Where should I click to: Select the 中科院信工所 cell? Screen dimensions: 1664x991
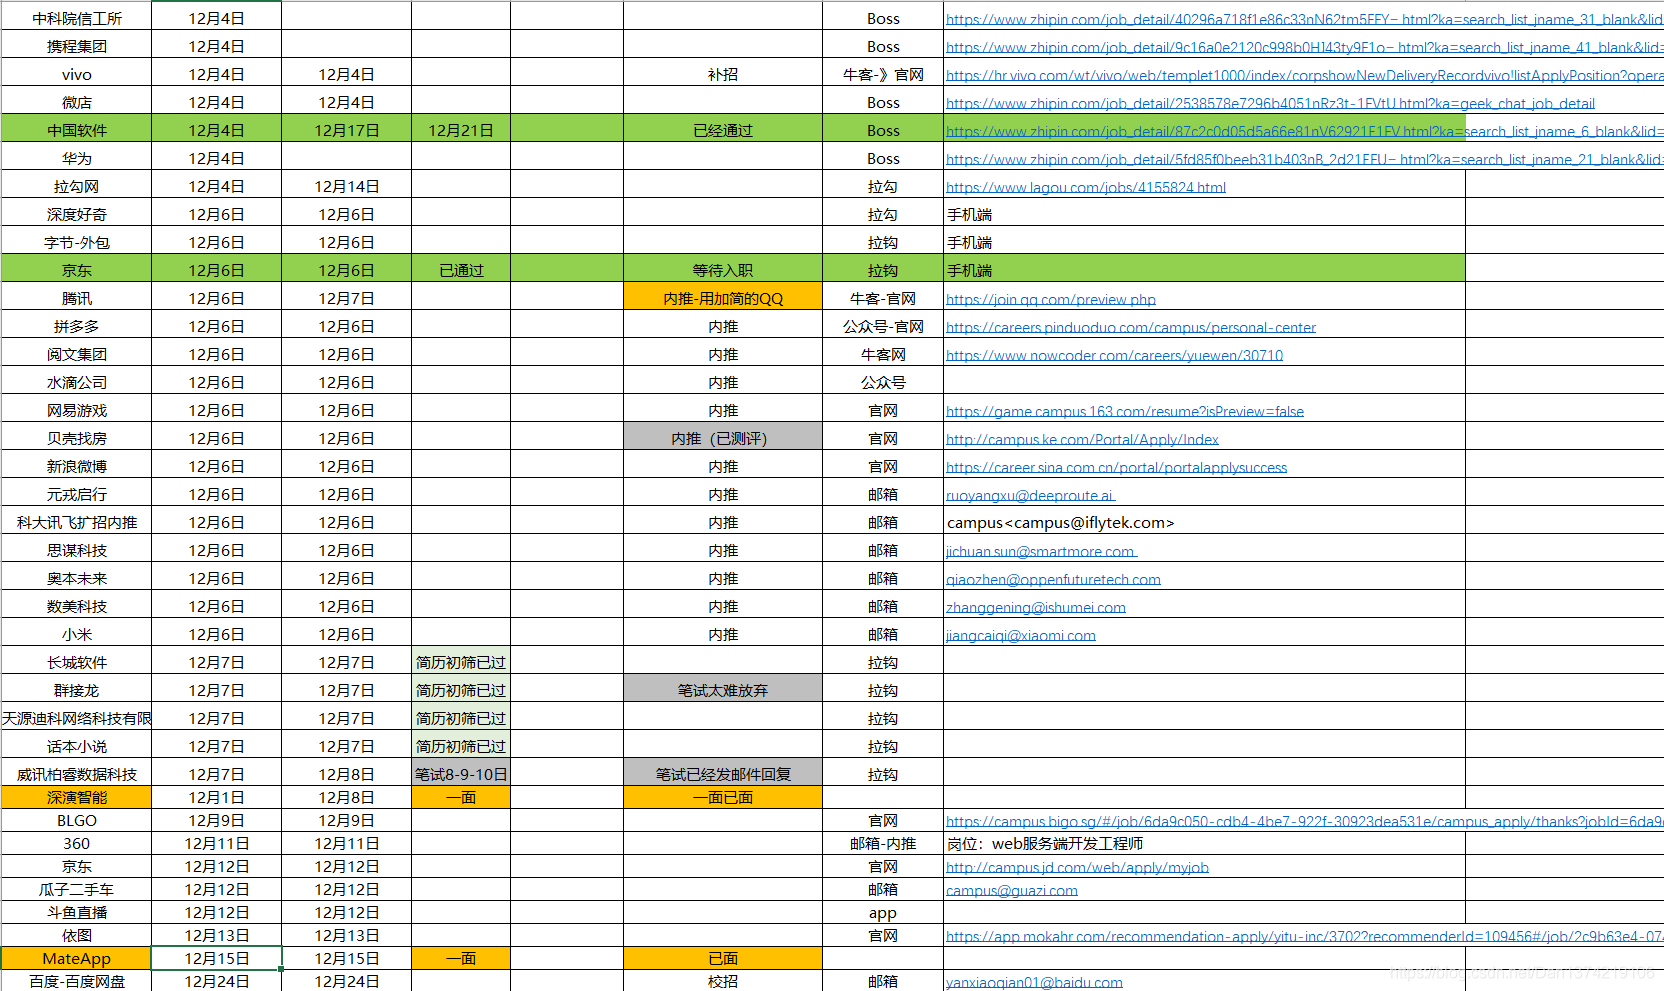point(76,18)
